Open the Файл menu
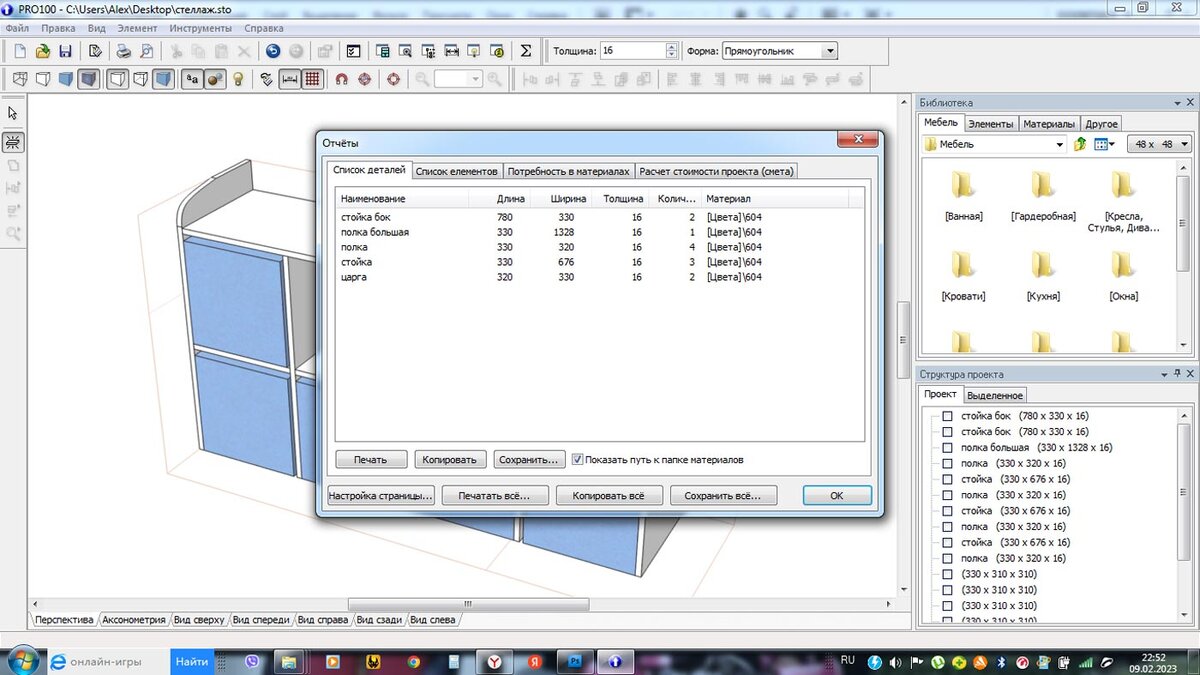The height and width of the screenshot is (675, 1200). [17, 28]
